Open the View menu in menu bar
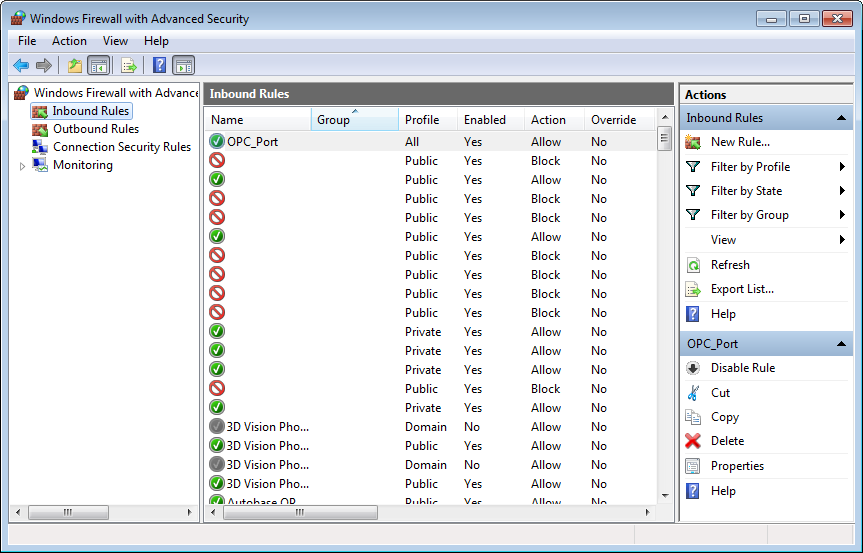Screen dimensions: 863x553 115,41
